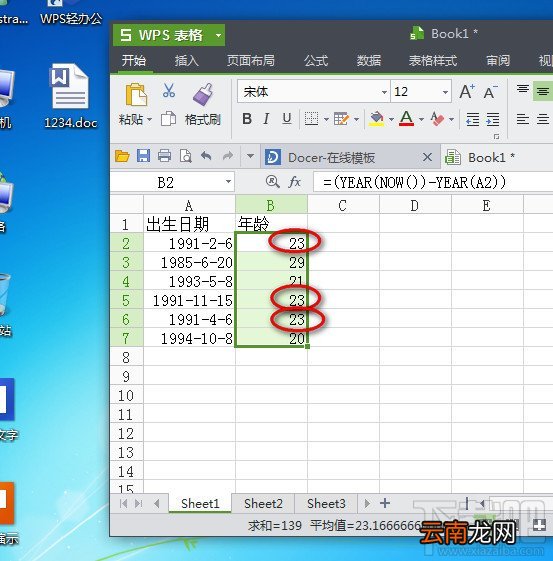Image resolution: width=553 pixels, height=561 pixels.
Task: Switch to the 开始 ribbon tab
Action: [x=134, y=60]
